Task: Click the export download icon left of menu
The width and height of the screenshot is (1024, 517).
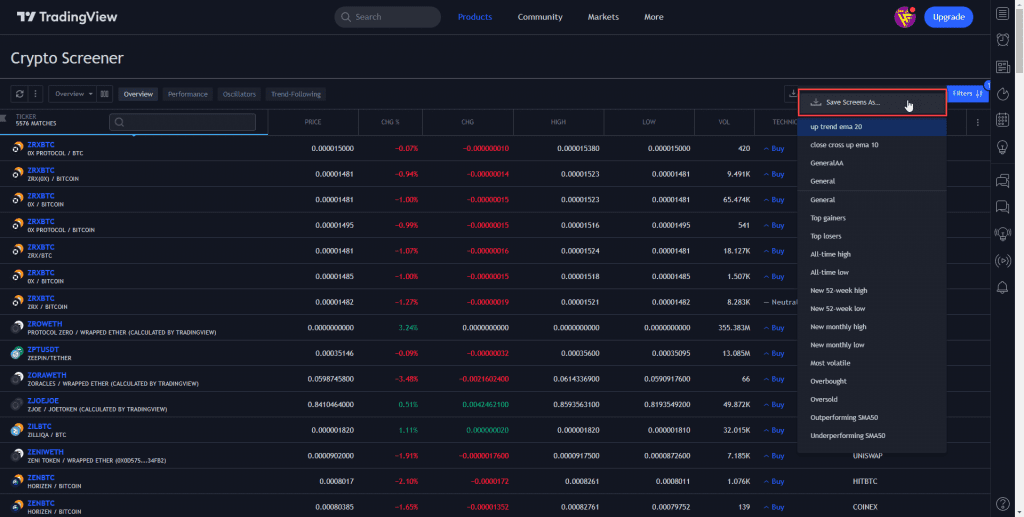Action: (x=792, y=93)
